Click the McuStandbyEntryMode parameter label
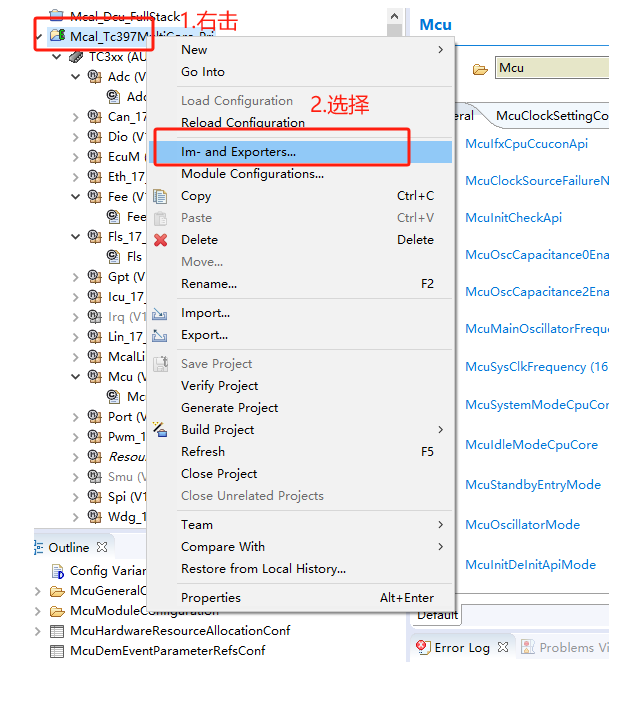 point(532,485)
